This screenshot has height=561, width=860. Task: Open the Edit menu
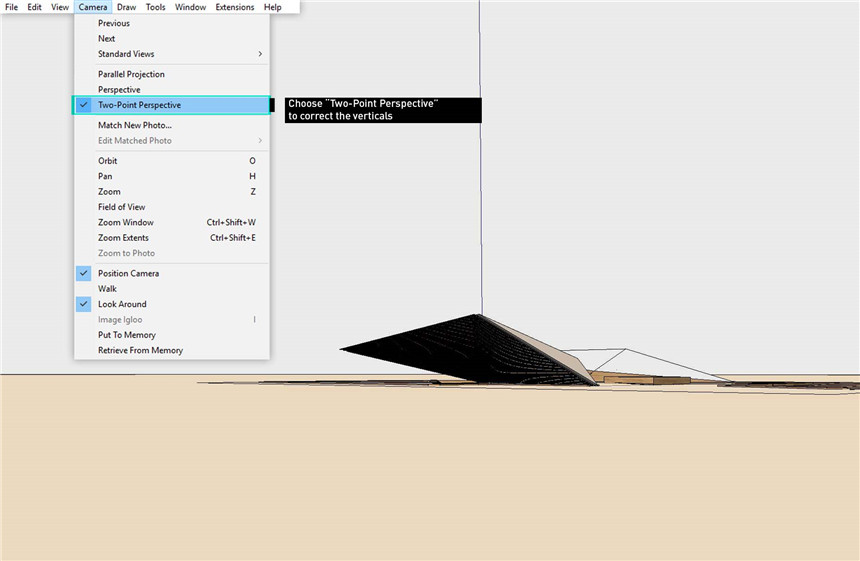35,7
